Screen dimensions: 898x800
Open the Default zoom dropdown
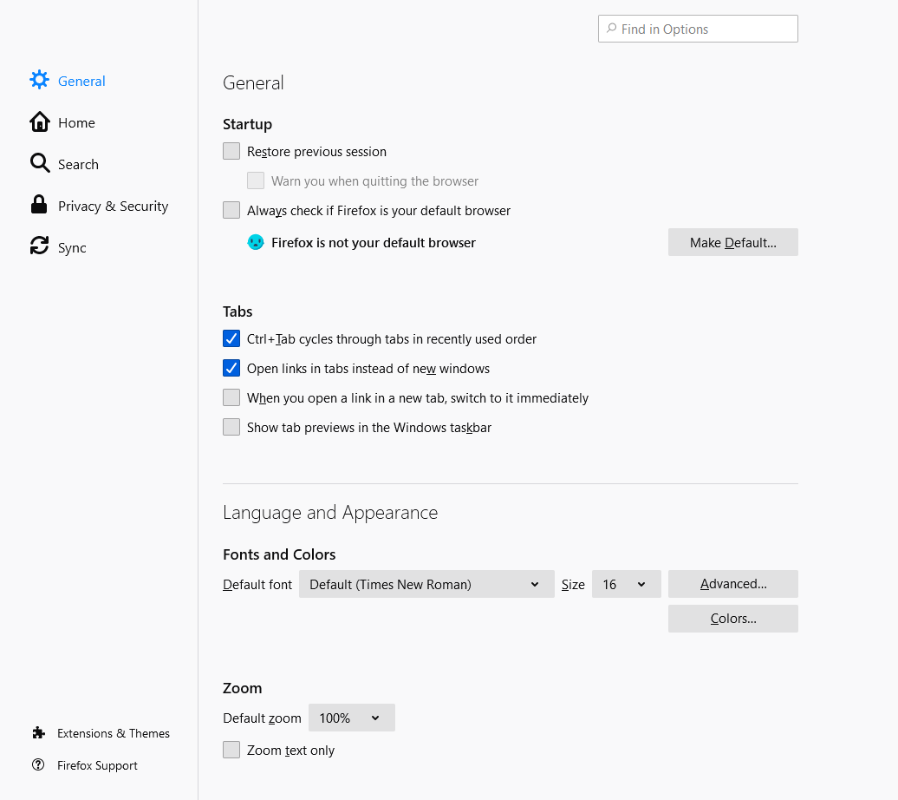click(x=351, y=718)
